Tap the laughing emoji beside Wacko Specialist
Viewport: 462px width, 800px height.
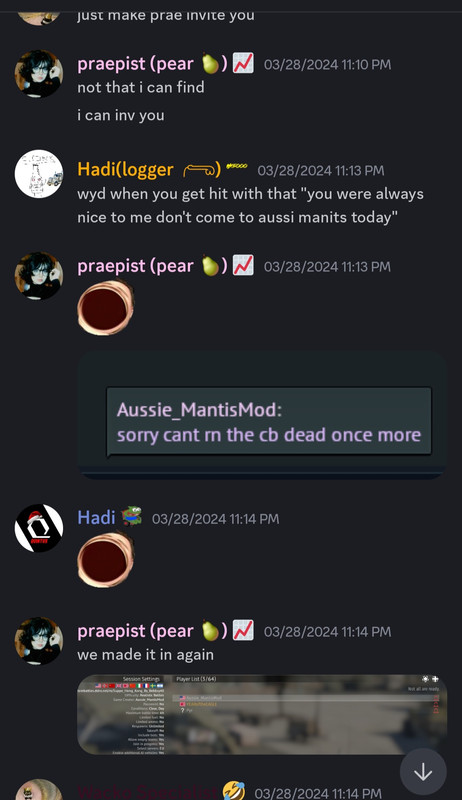point(234,791)
